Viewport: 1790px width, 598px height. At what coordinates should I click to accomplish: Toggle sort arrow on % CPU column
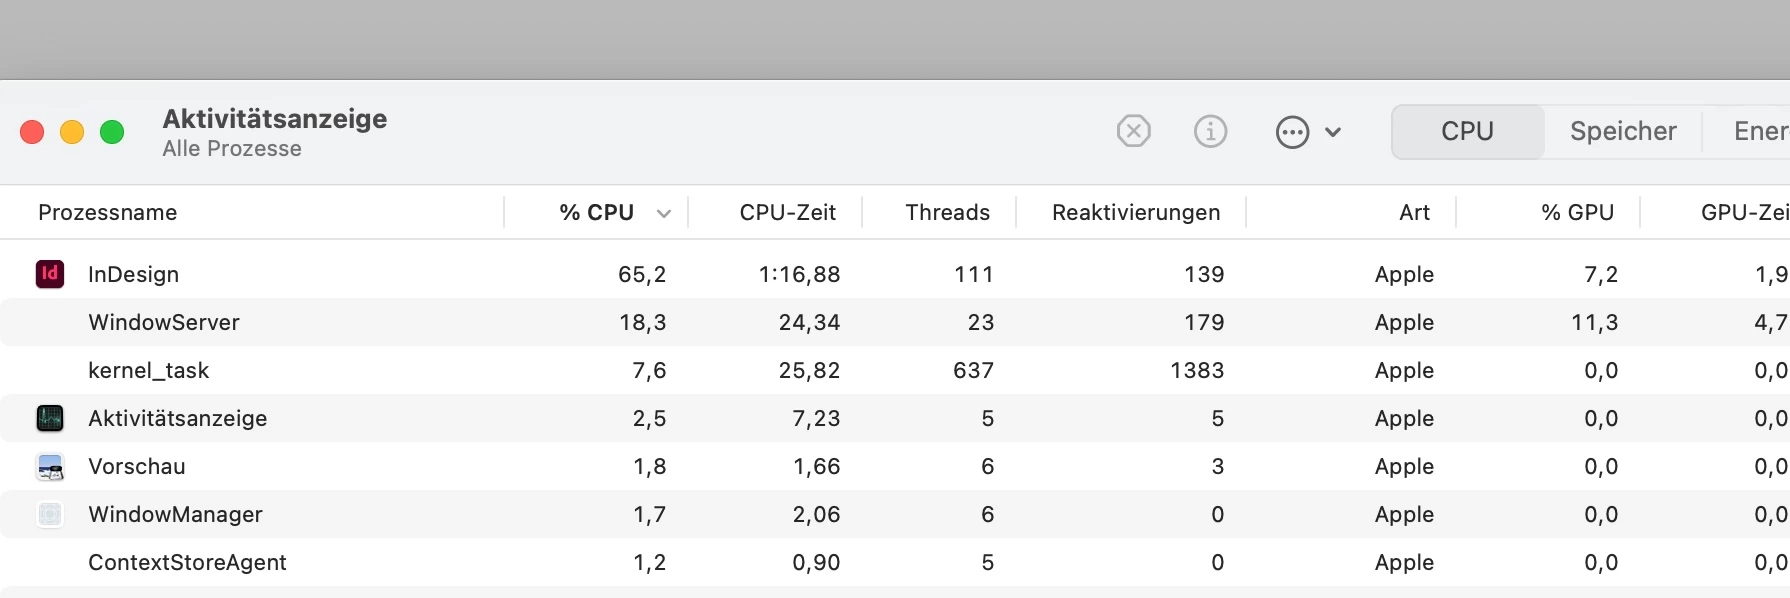coord(663,213)
